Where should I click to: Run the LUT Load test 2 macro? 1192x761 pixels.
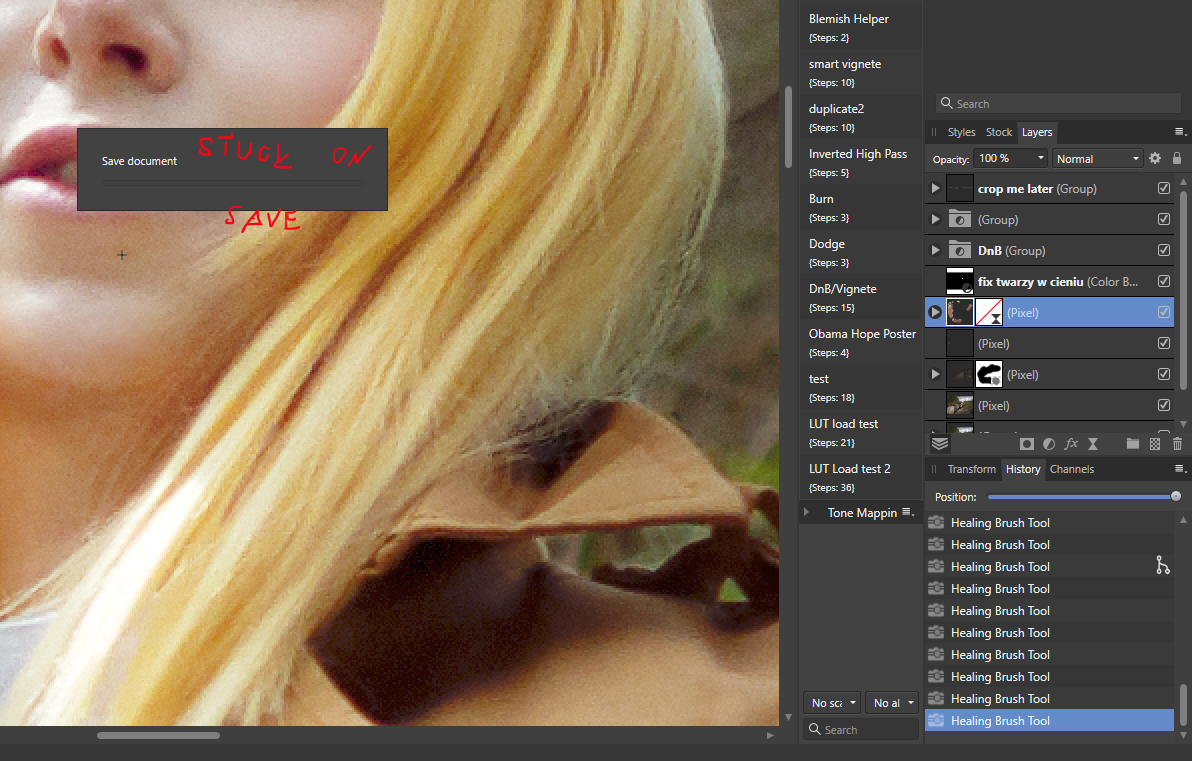[861, 477]
